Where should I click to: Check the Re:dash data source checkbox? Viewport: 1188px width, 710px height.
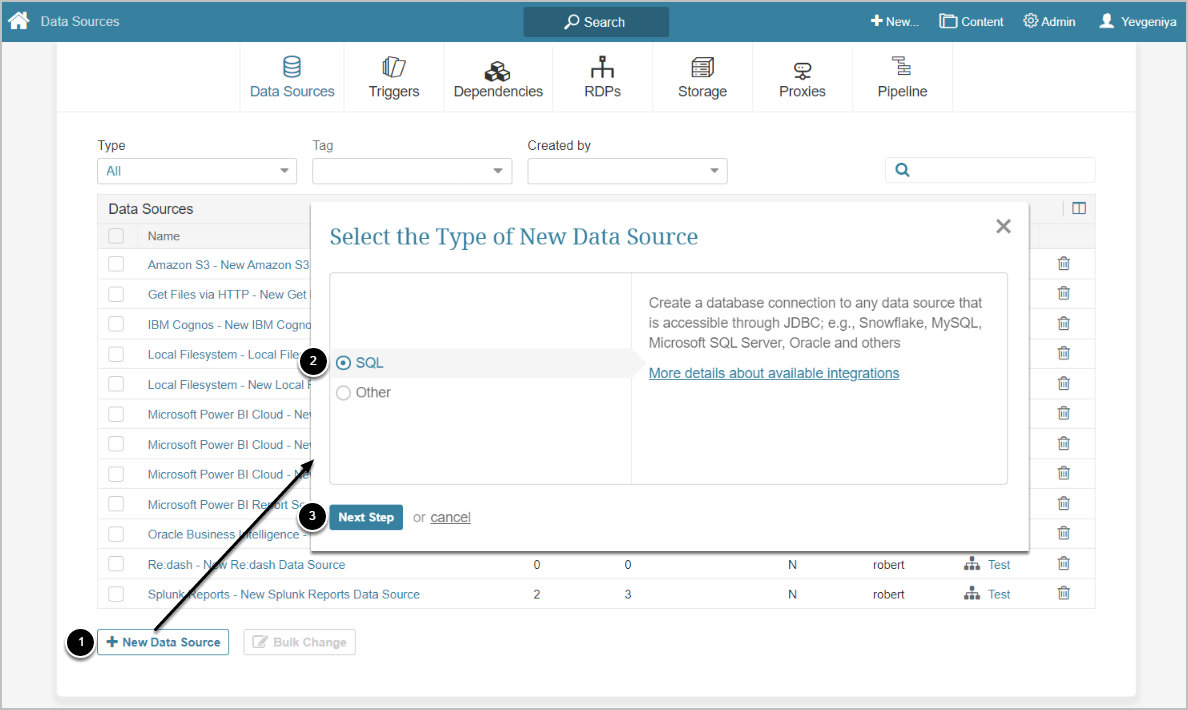116,564
